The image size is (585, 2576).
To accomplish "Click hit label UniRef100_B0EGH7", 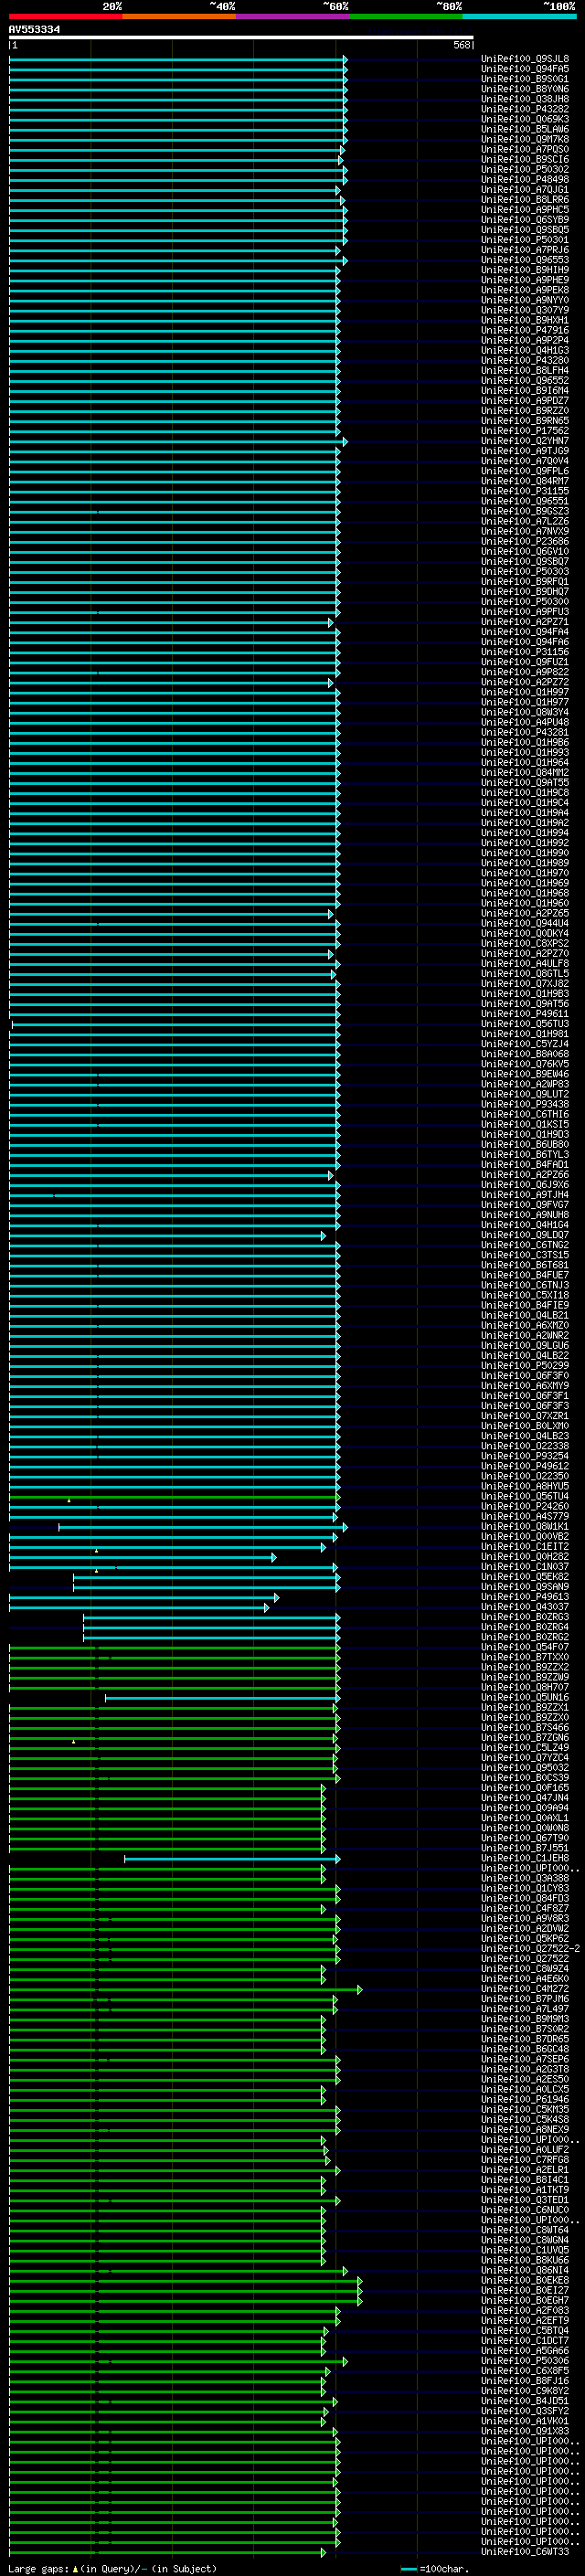I will [x=525, y=2301].
